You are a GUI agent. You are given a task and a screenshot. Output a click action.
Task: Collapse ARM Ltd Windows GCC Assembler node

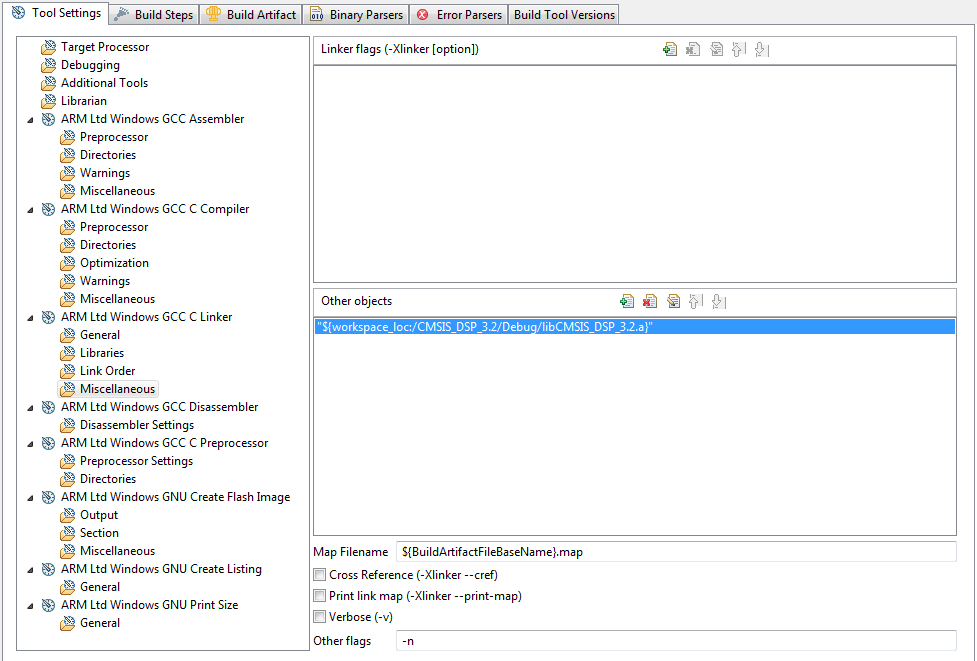[x=30, y=120]
